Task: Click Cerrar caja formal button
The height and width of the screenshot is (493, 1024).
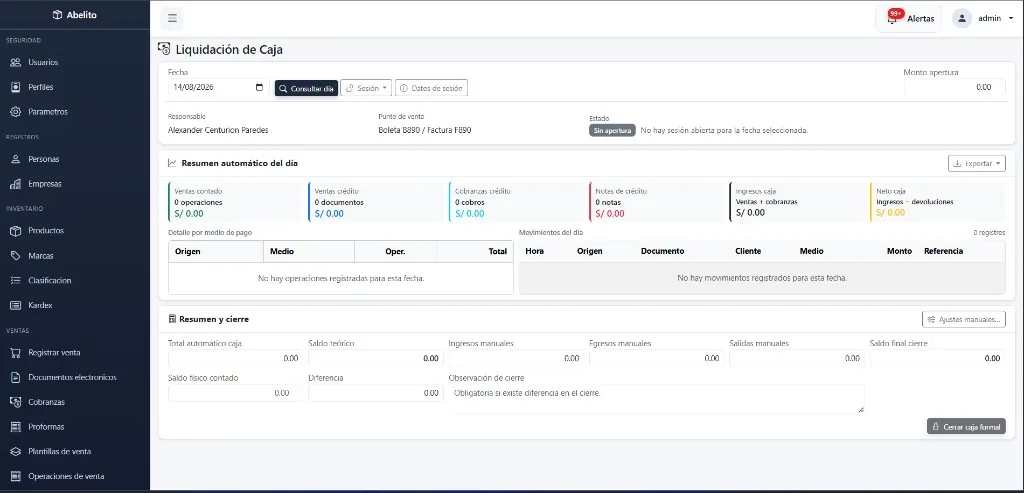Action: (x=966, y=426)
